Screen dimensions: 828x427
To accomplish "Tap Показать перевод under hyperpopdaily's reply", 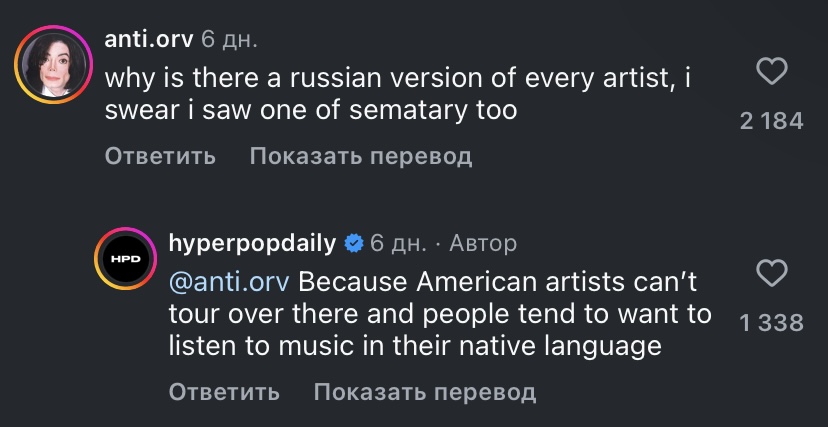I will [424, 392].
